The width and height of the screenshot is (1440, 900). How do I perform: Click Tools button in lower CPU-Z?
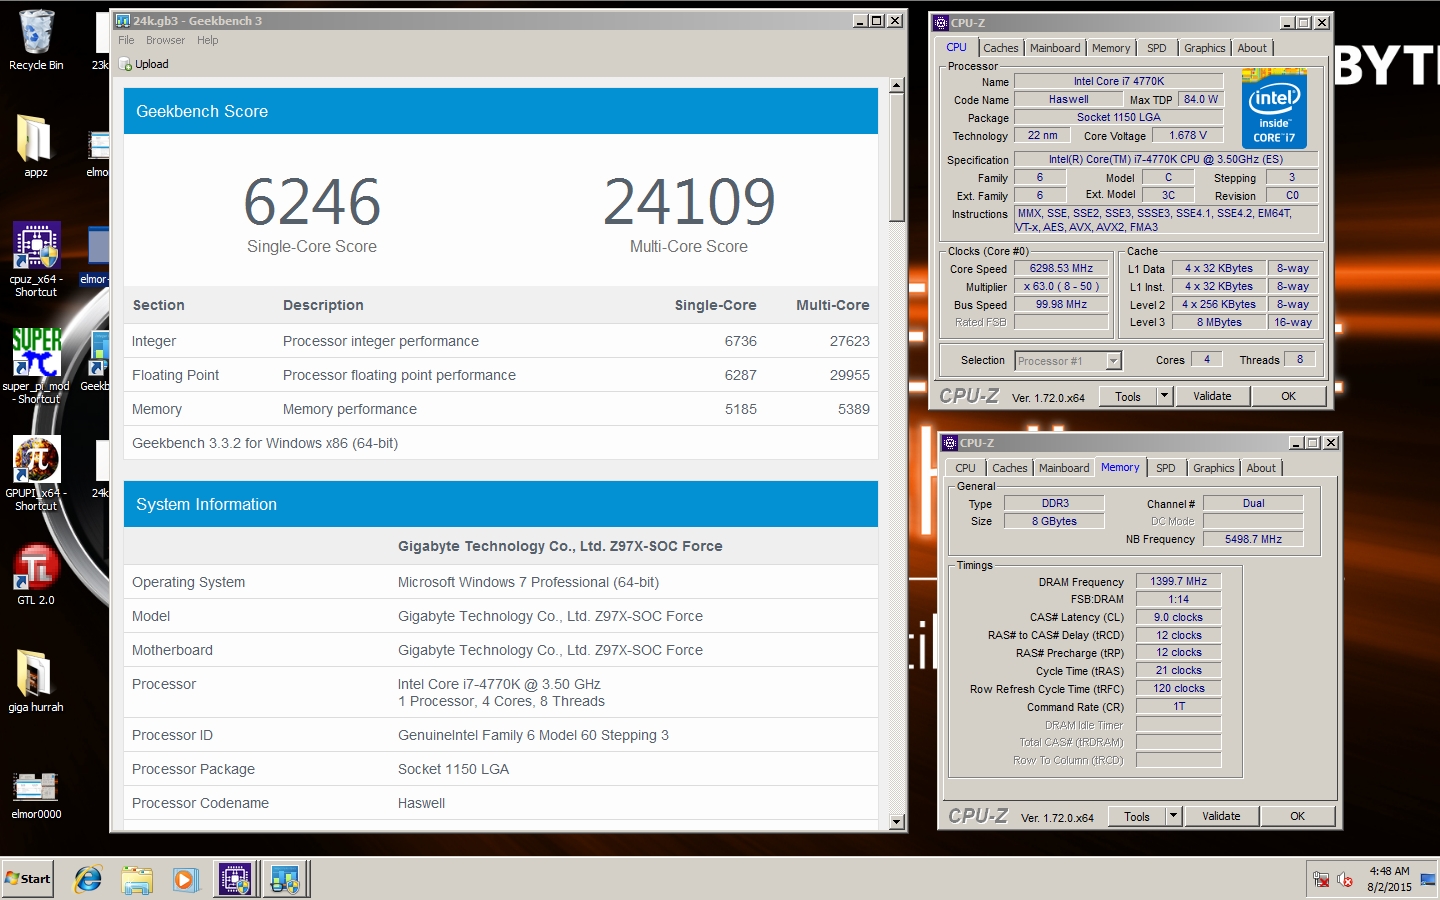tap(1137, 817)
